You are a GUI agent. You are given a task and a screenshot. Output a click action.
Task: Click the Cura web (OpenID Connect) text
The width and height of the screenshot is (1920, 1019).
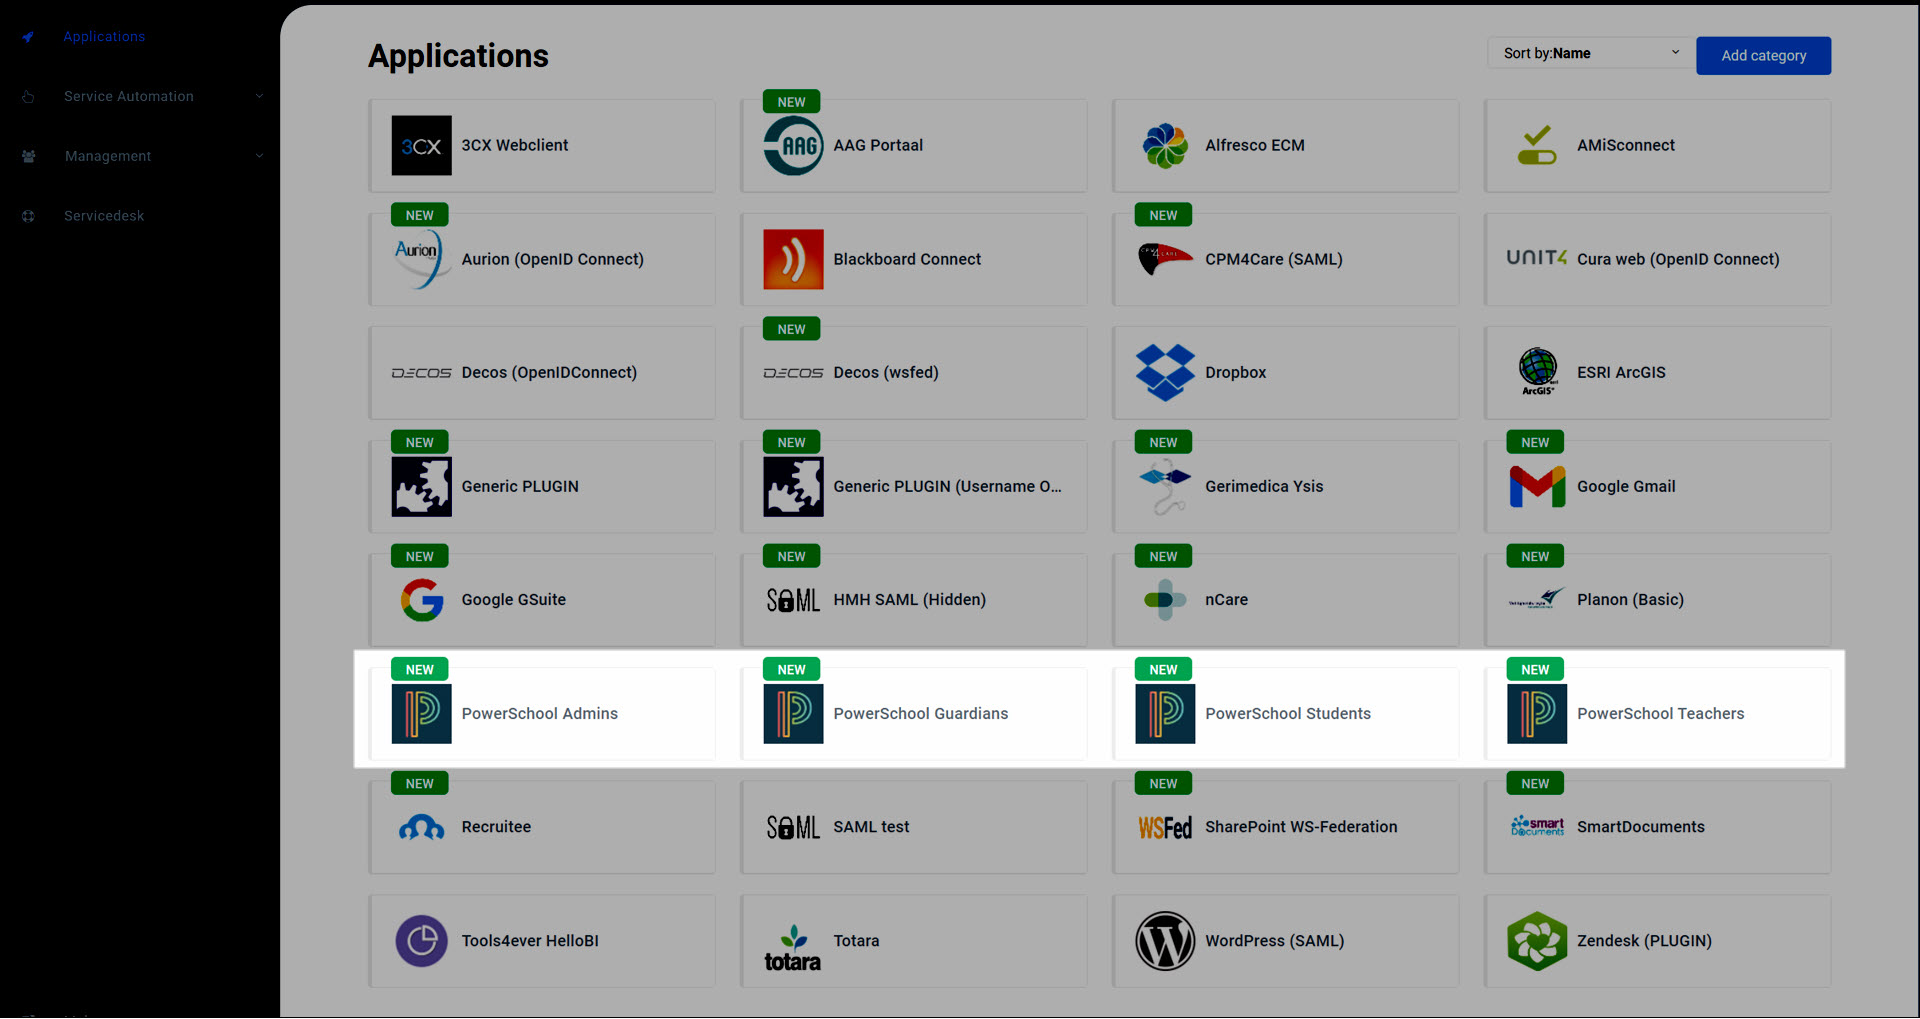coord(1678,259)
